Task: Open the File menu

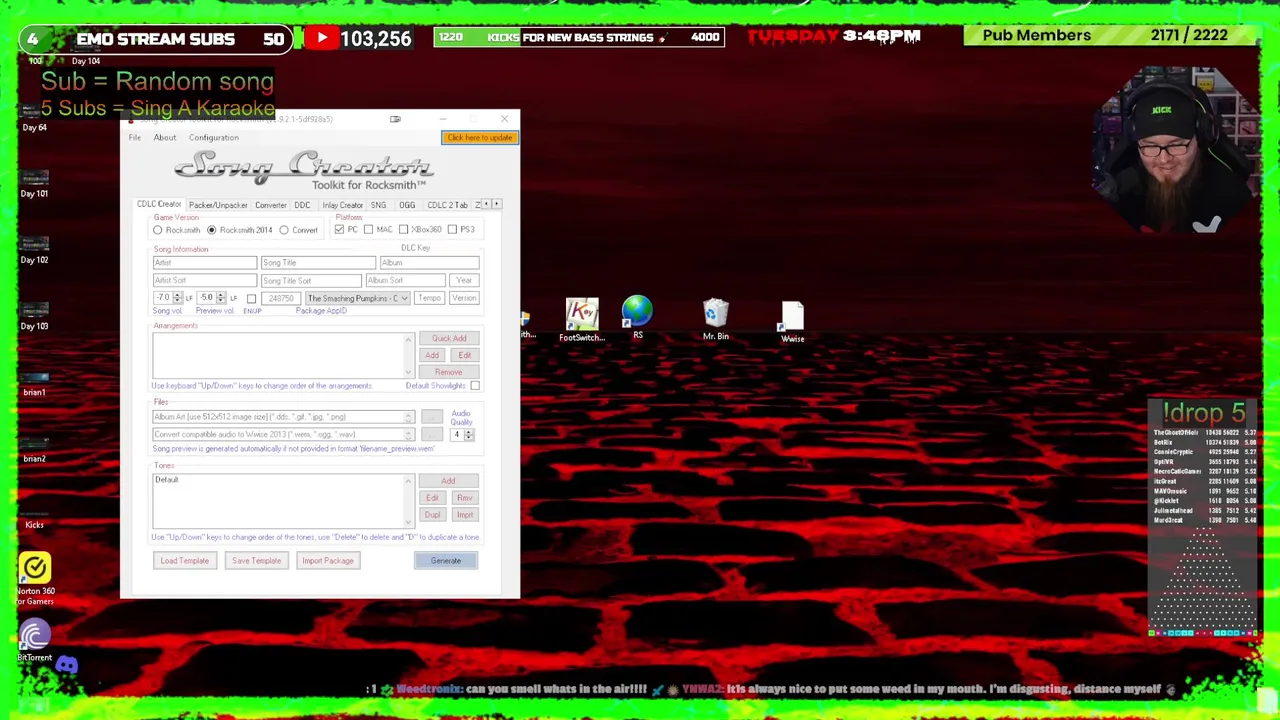Action: pos(134,138)
